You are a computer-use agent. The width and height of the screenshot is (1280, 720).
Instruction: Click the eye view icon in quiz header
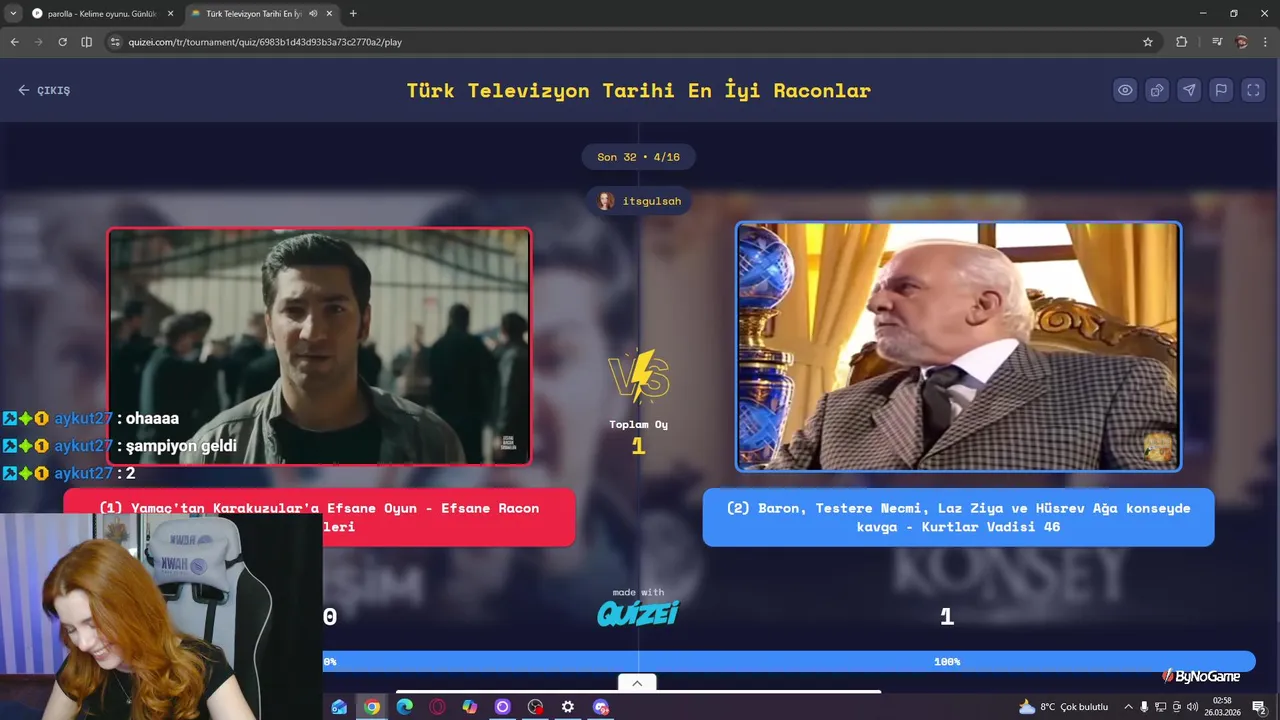(1125, 90)
